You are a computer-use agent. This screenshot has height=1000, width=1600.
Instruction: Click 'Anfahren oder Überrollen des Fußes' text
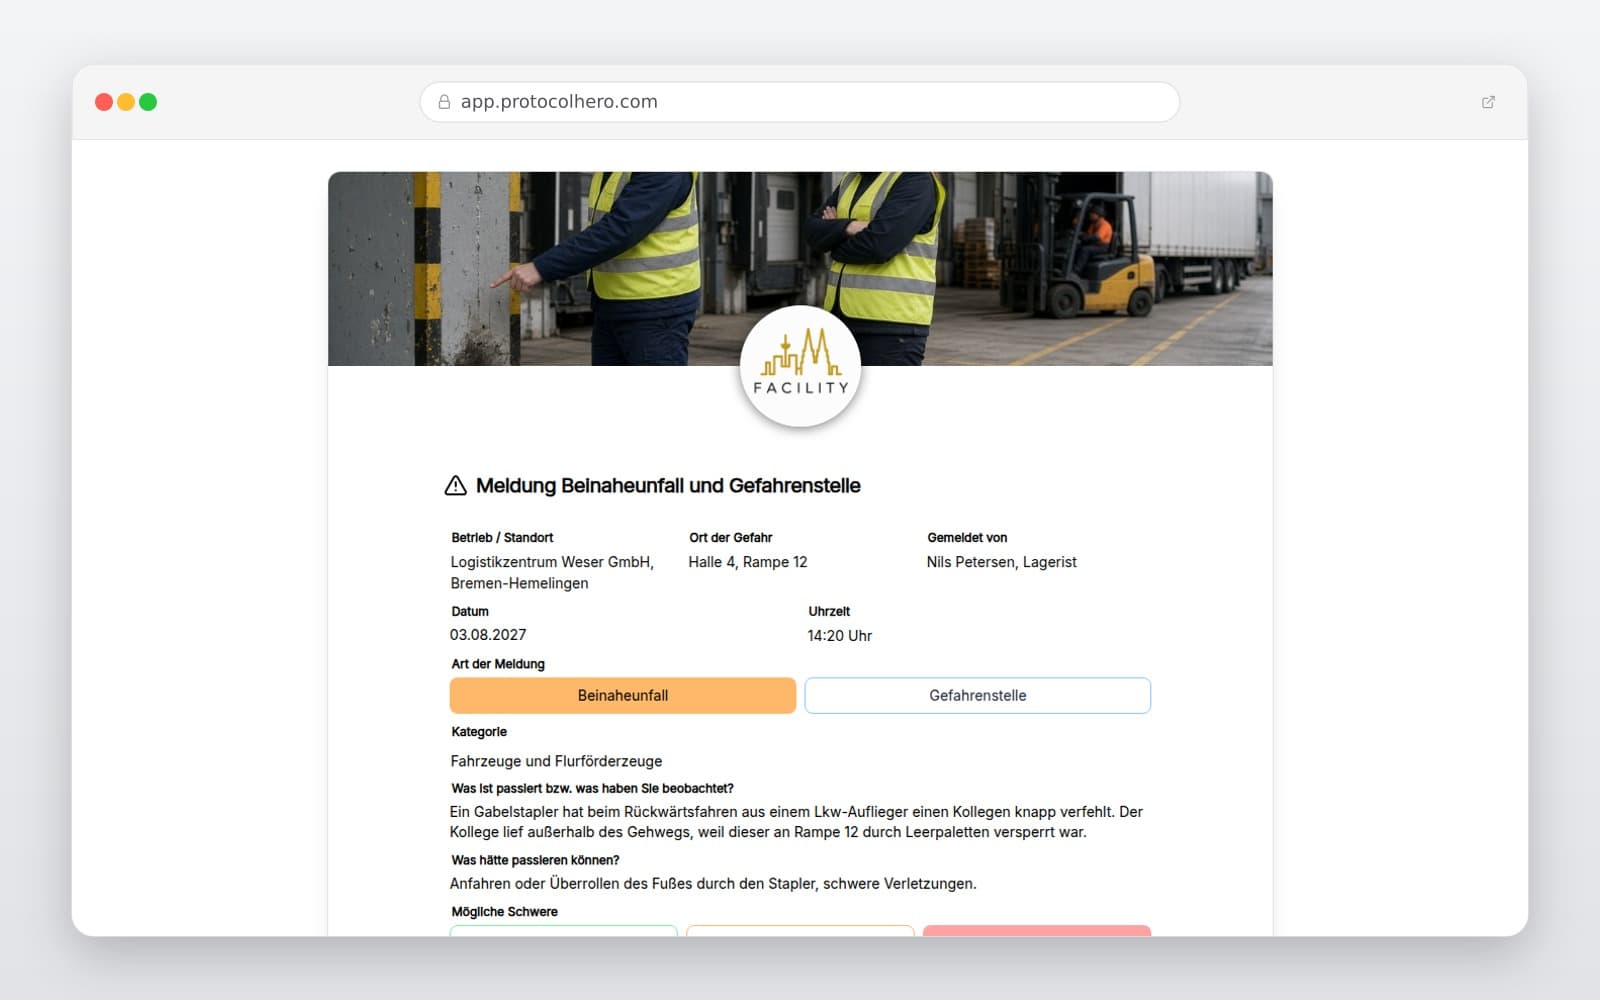pos(713,884)
